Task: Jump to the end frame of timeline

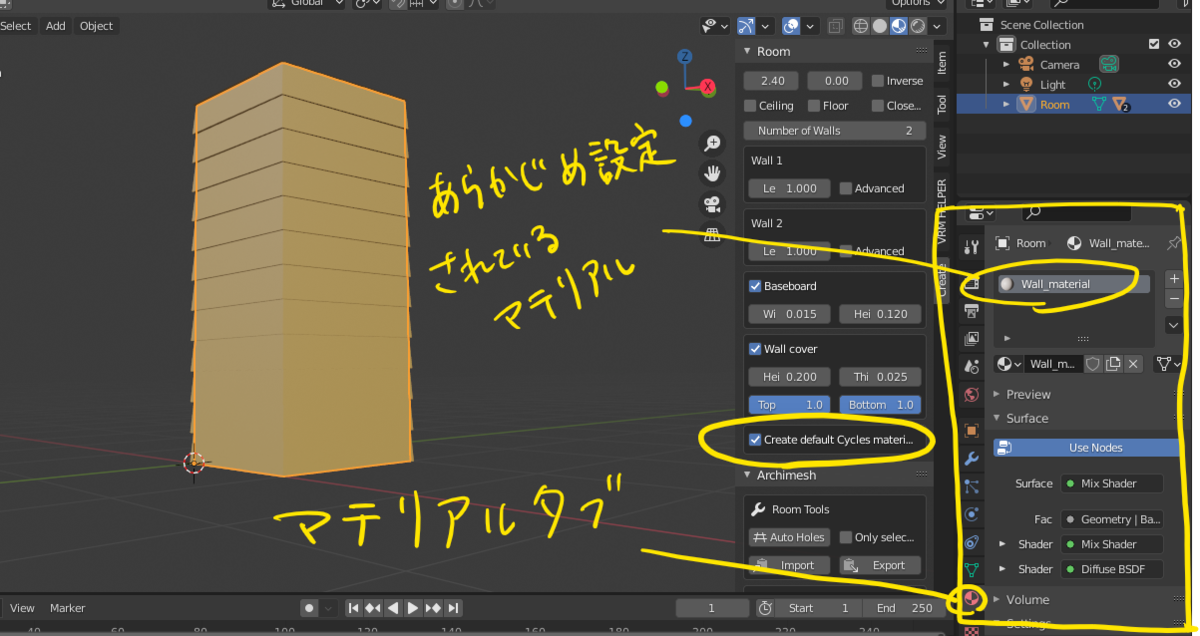Action: 453,608
